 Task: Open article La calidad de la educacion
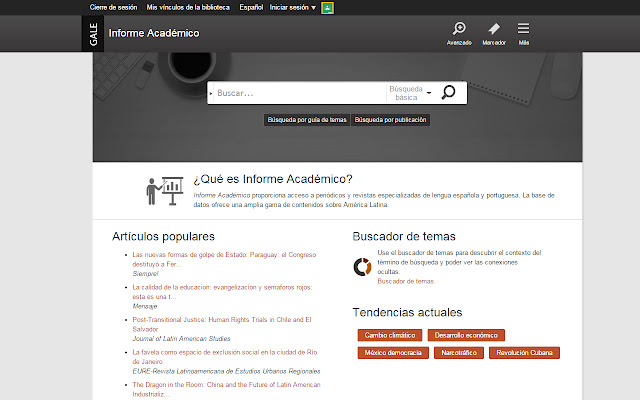tap(222, 292)
